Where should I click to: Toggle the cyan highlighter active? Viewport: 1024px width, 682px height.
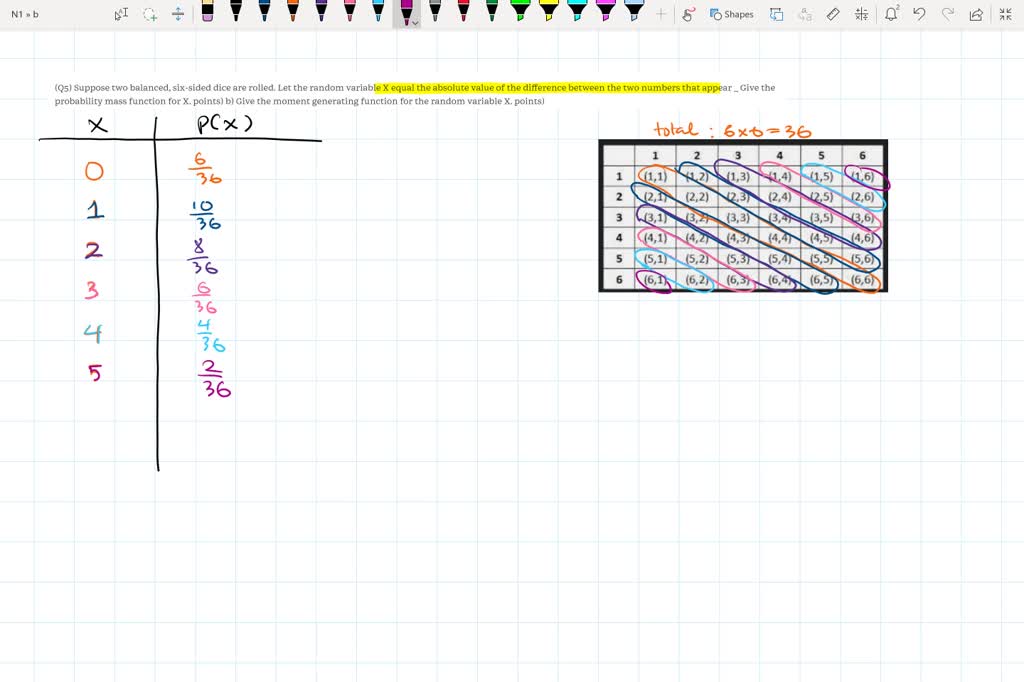[x=578, y=14]
